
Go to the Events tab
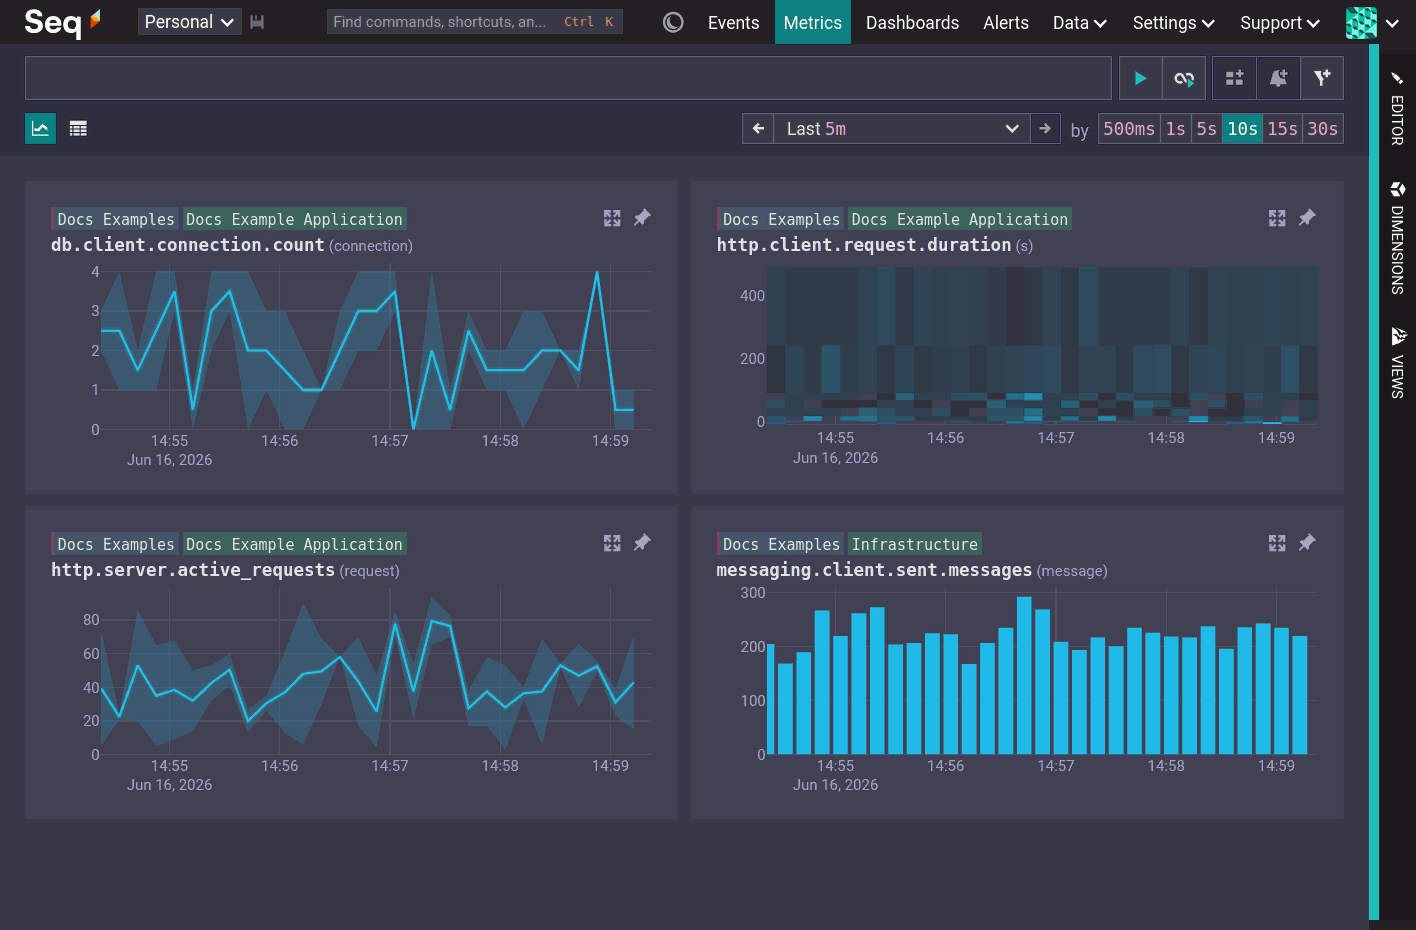(733, 23)
